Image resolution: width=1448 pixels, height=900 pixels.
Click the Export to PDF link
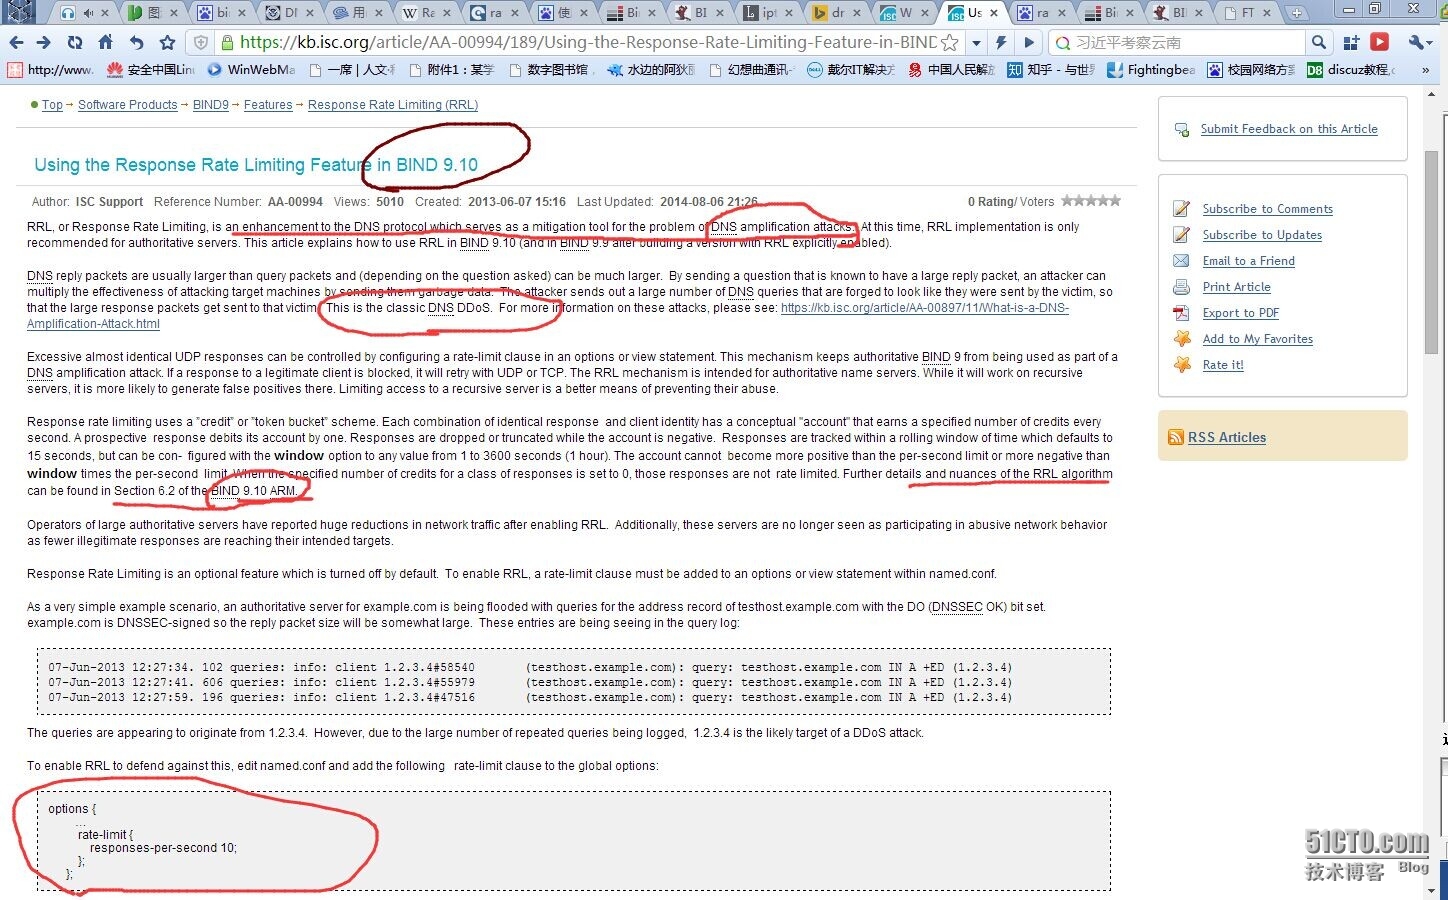(1240, 313)
